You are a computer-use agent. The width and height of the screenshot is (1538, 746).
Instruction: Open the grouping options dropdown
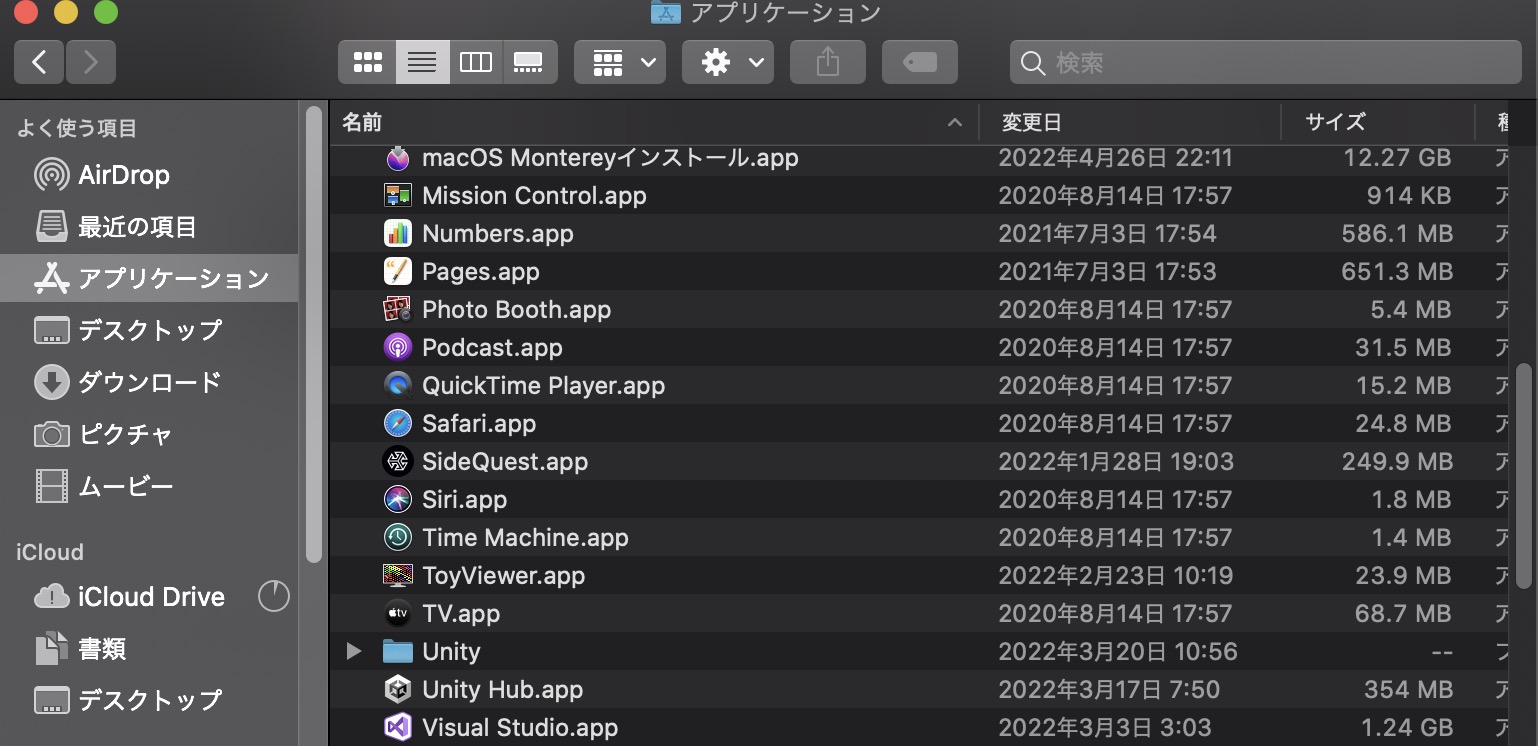tap(619, 62)
